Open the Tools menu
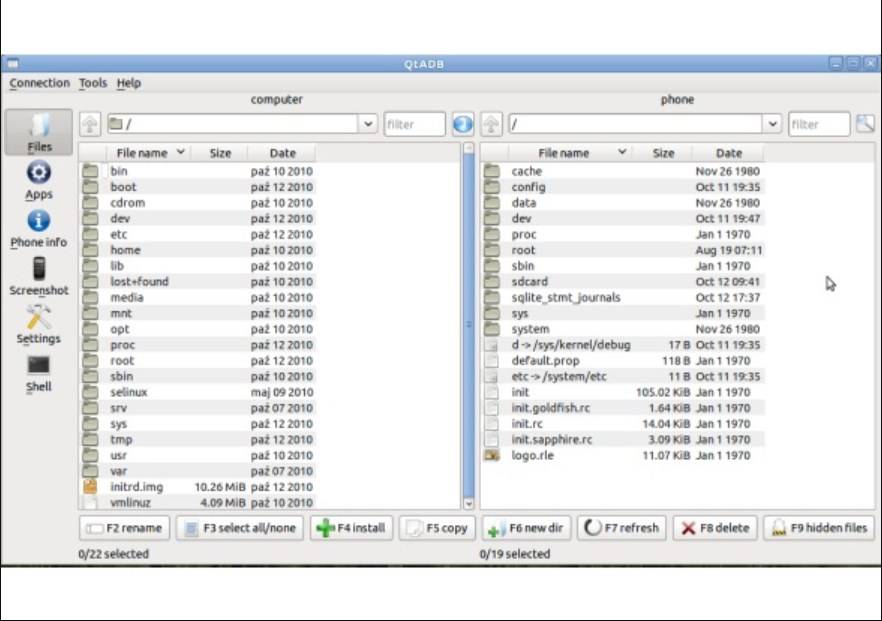Image resolution: width=882 pixels, height=621 pixels. coord(93,83)
